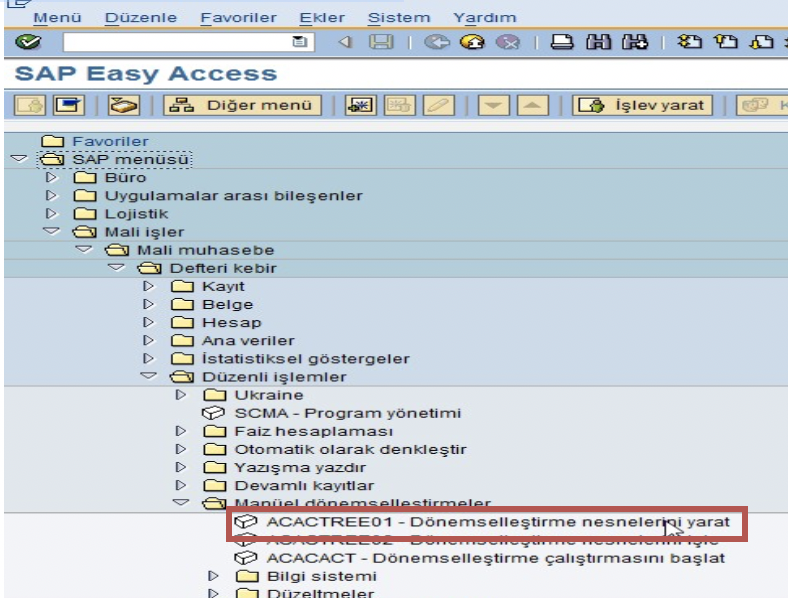Click the Save diskette icon
Image resolution: width=788 pixels, height=598 pixels.
click(x=381, y=42)
